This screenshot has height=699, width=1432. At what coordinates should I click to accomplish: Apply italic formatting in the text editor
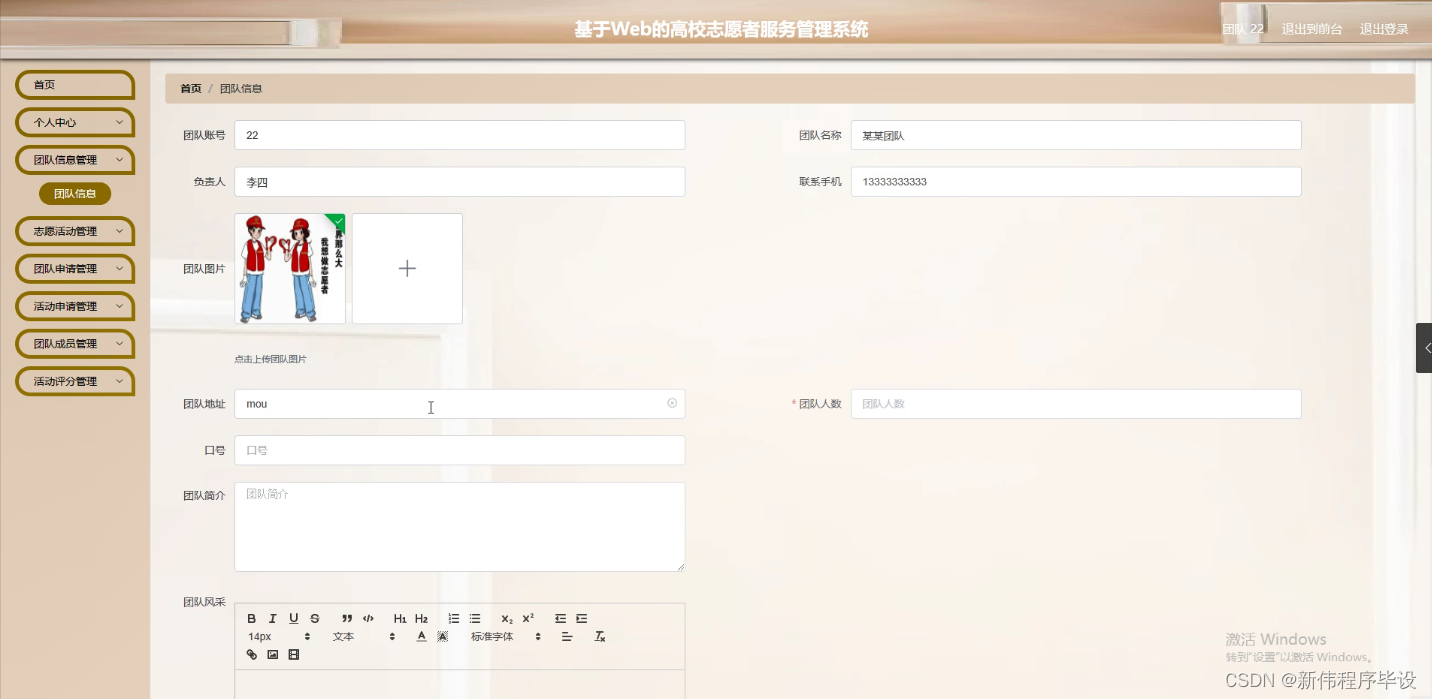tap(272, 618)
